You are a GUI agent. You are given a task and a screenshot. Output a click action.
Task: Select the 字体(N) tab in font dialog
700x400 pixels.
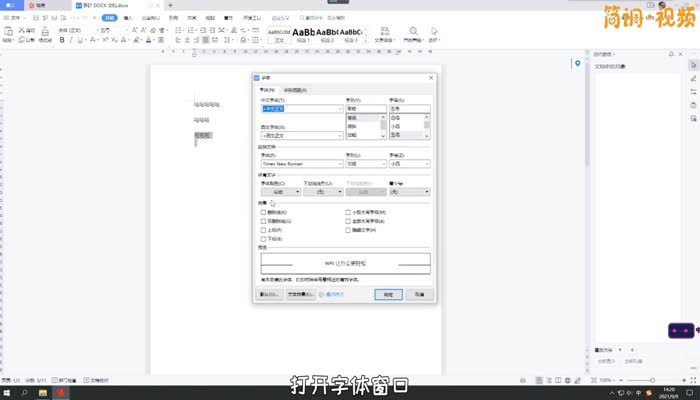[x=267, y=90]
